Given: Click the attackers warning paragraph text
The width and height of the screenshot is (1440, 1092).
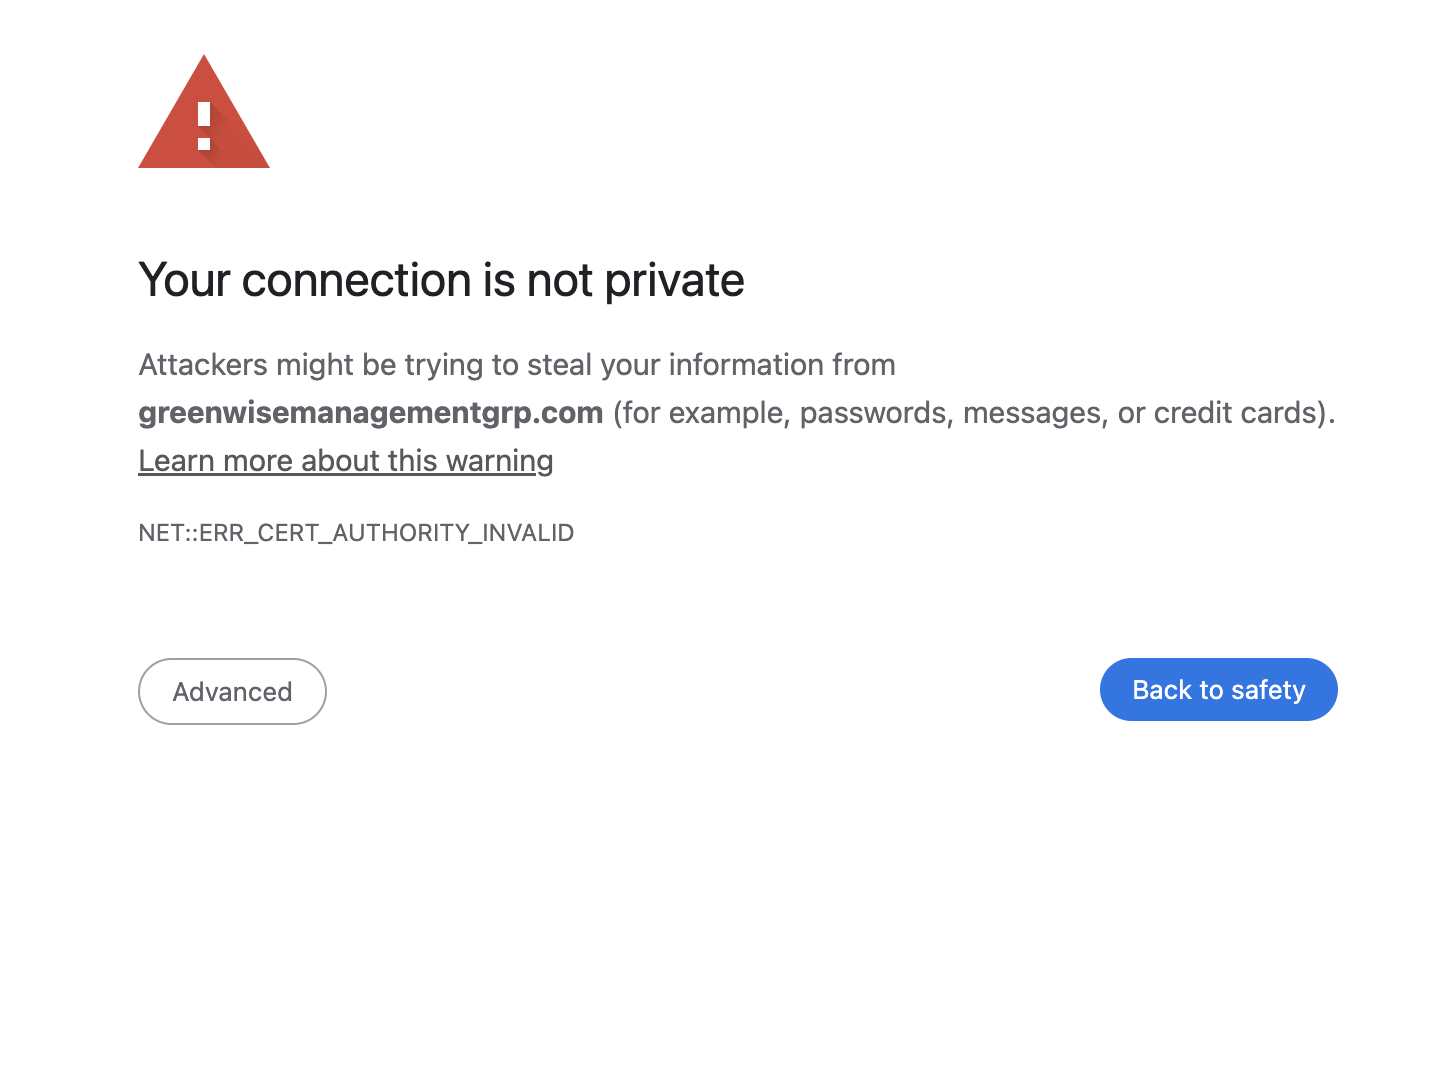Looking at the screenshot, I should point(516,365).
